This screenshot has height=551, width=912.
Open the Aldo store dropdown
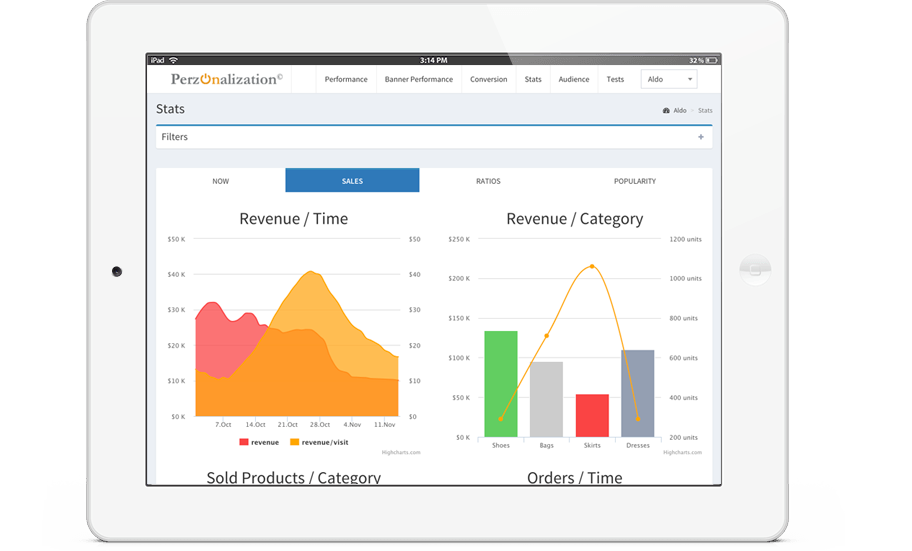tap(668, 79)
